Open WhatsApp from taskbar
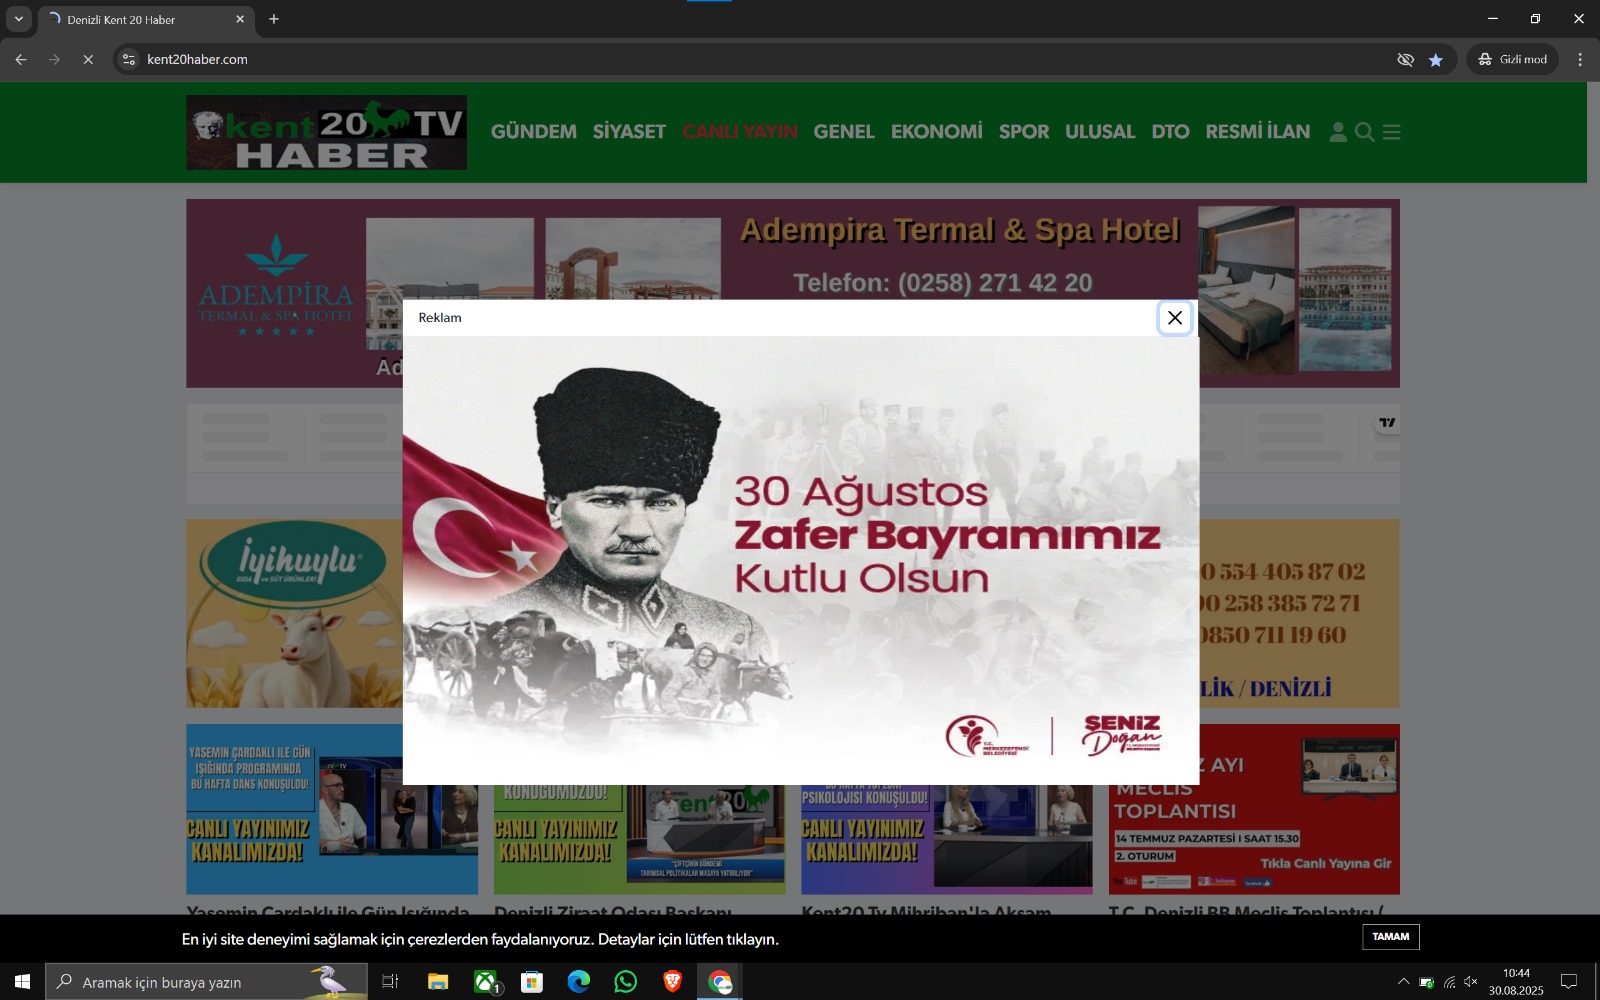1600x1000 pixels. tap(626, 982)
